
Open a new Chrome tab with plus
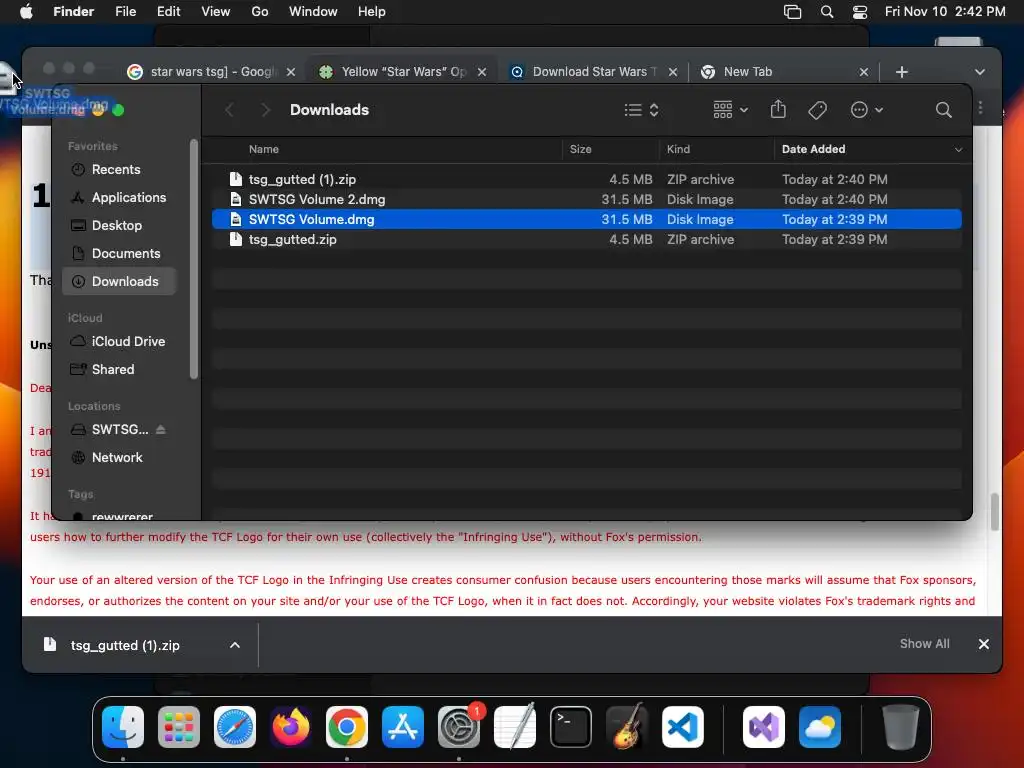(x=902, y=72)
